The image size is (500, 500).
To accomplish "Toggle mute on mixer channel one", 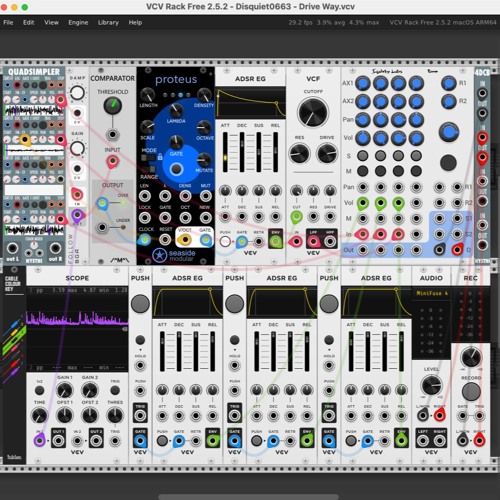I will [363, 171].
